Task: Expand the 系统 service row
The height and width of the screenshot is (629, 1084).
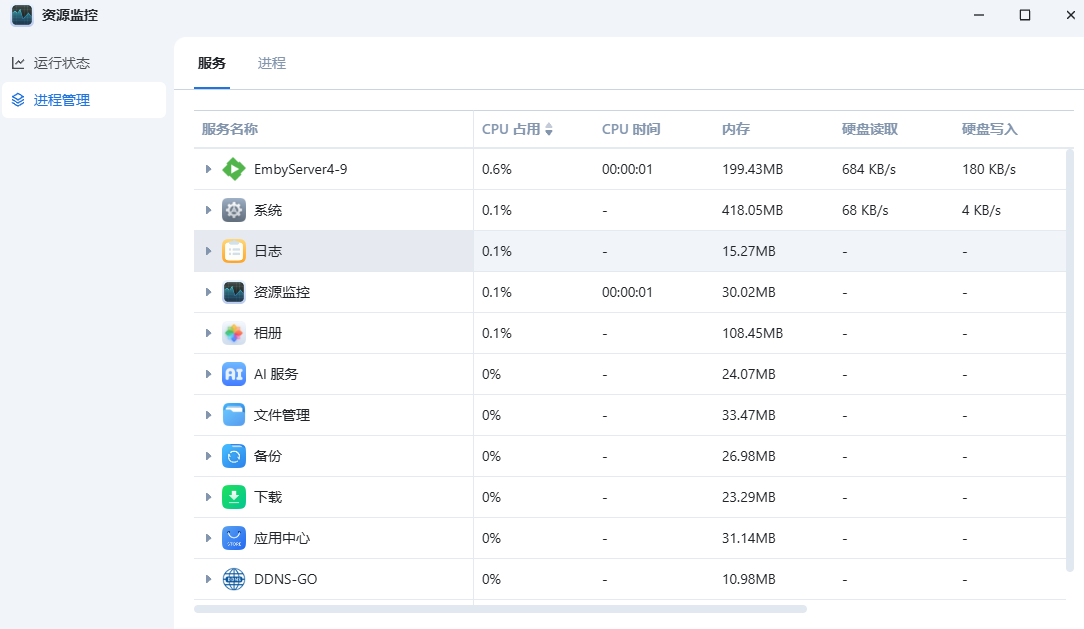Action: (208, 210)
